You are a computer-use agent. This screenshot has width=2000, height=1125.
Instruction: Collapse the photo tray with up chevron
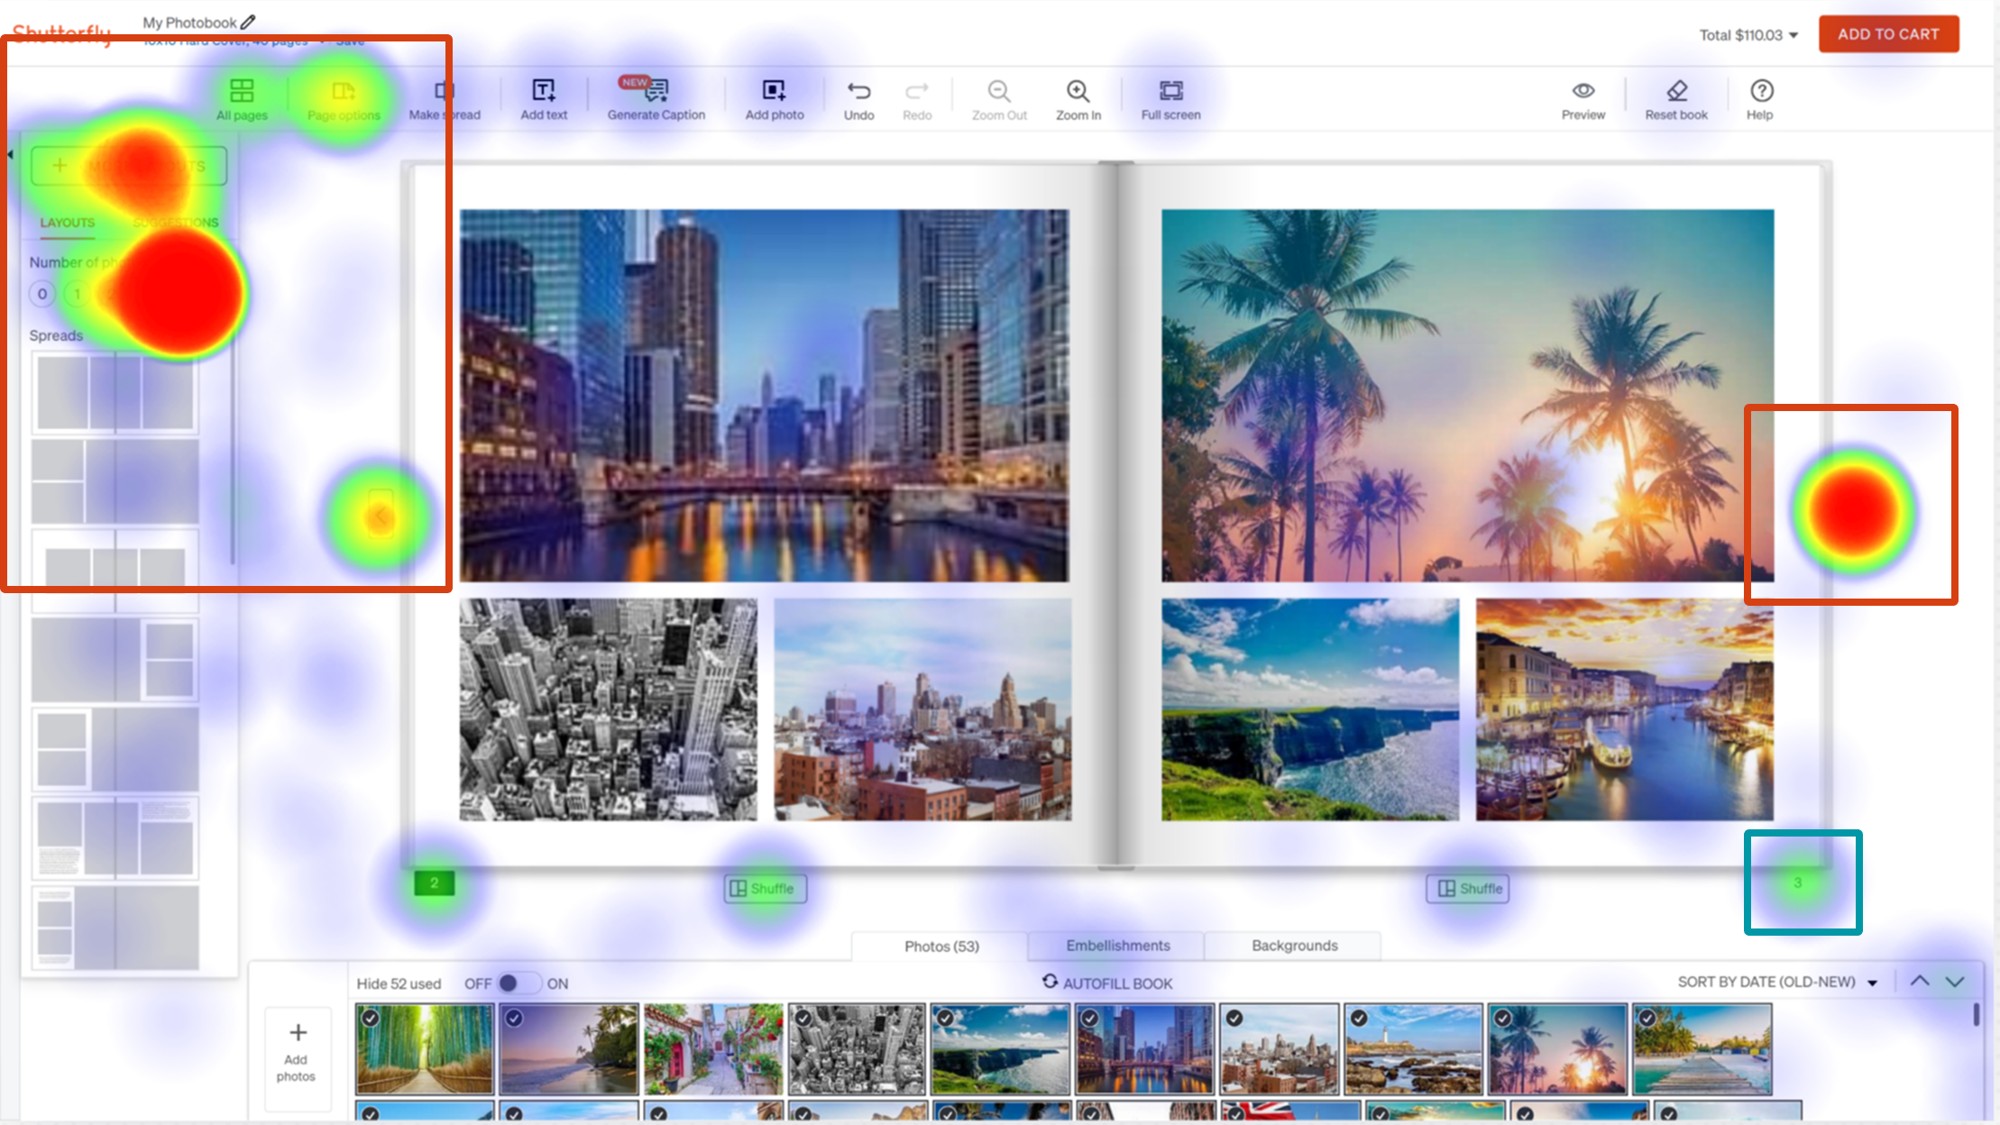[1920, 981]
